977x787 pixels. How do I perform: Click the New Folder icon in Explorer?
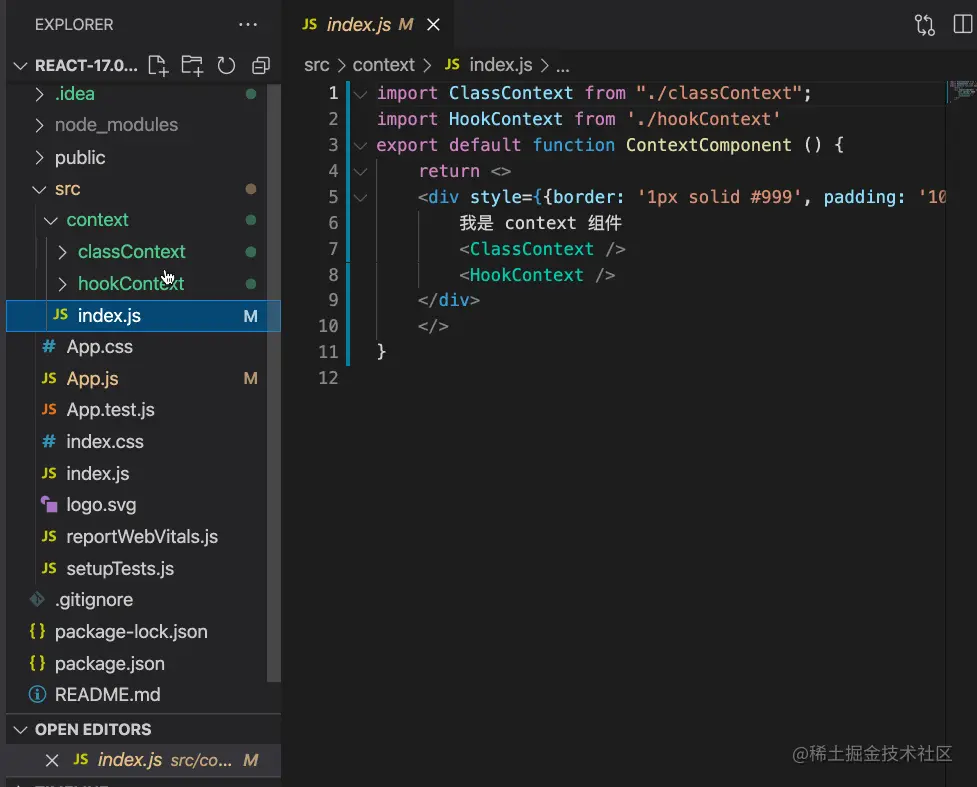tap(192, 65)
